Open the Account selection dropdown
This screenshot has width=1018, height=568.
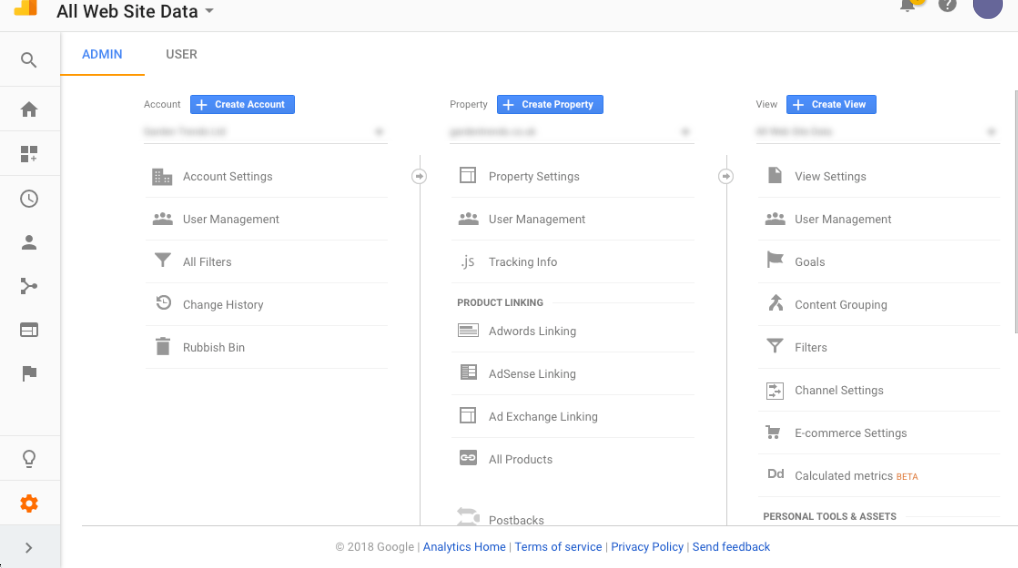coord(265,132)
